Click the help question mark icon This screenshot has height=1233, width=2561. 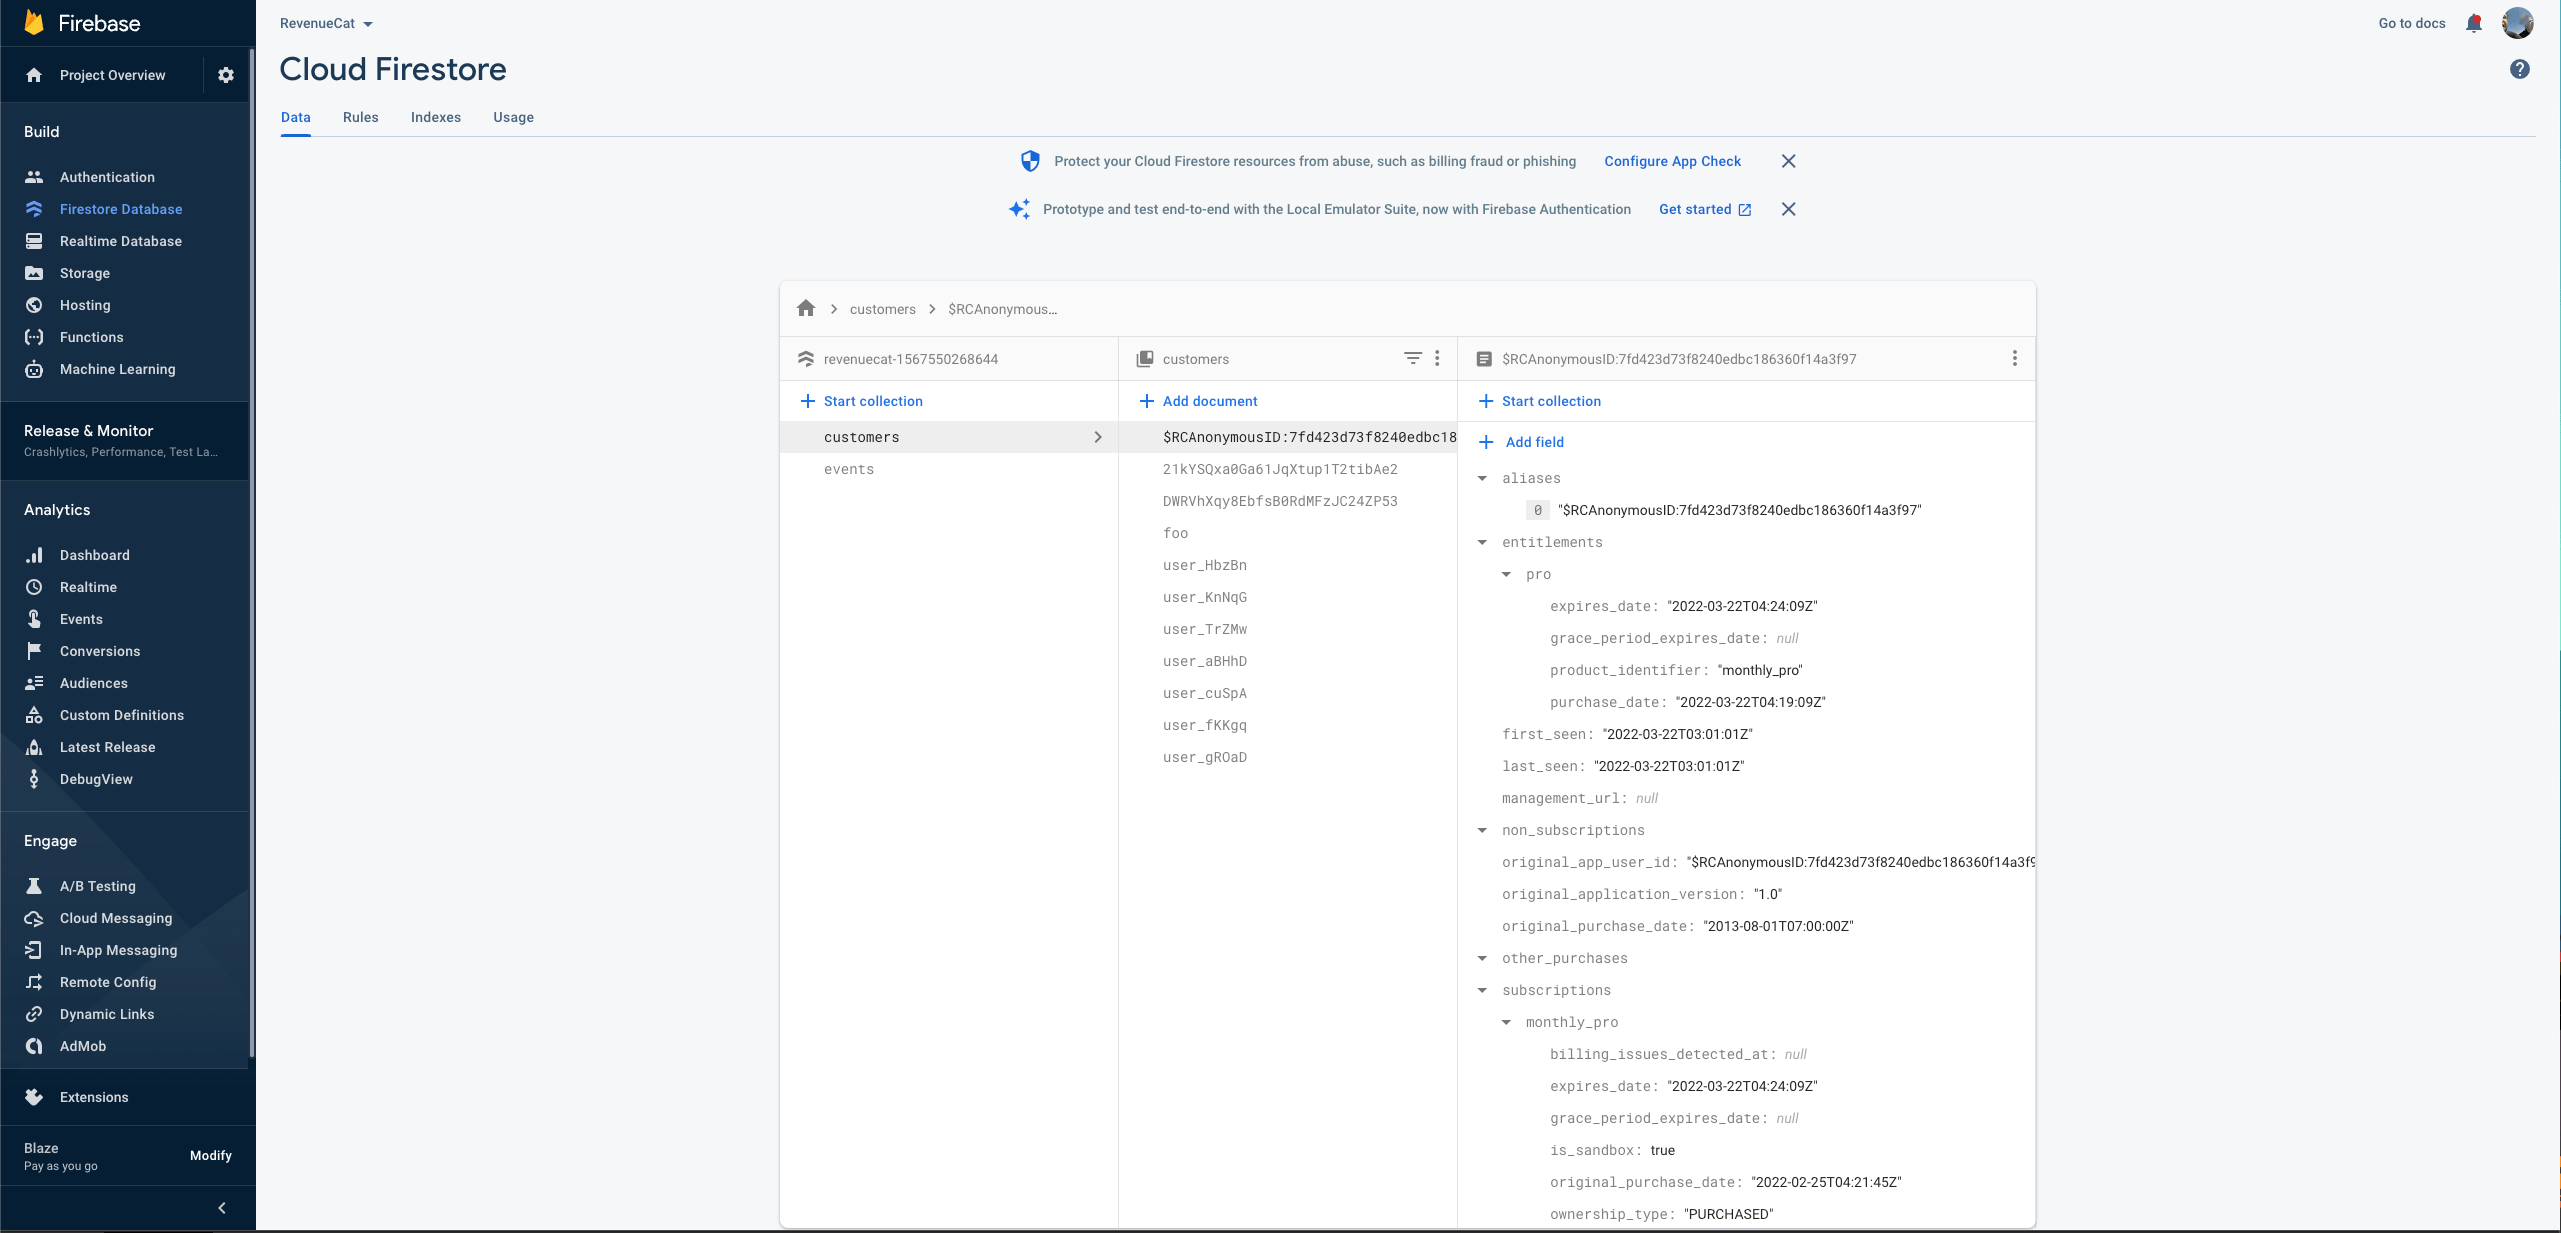[x=2519, y=69]
